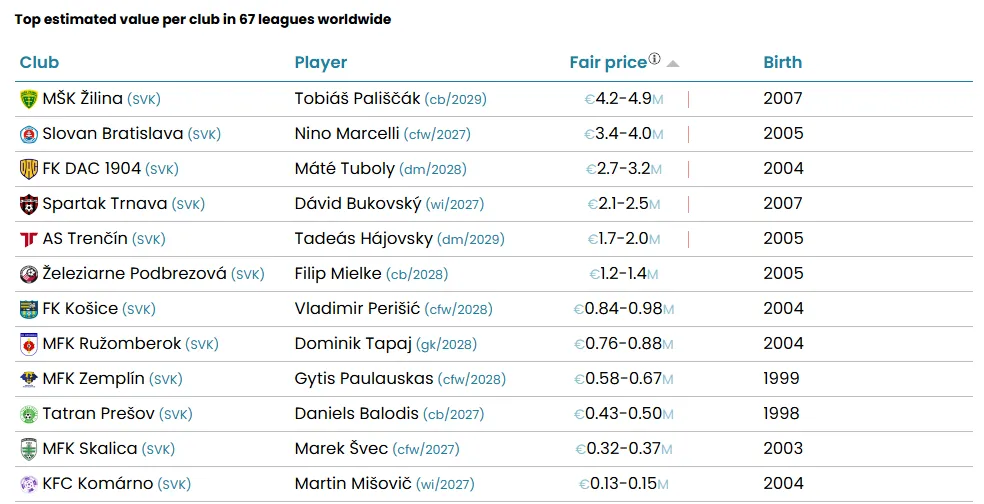Image resolution: width=984 pixels, height=504 pixels.
Task: Click the Fair price info icon
Action: (x=655, y=59)
